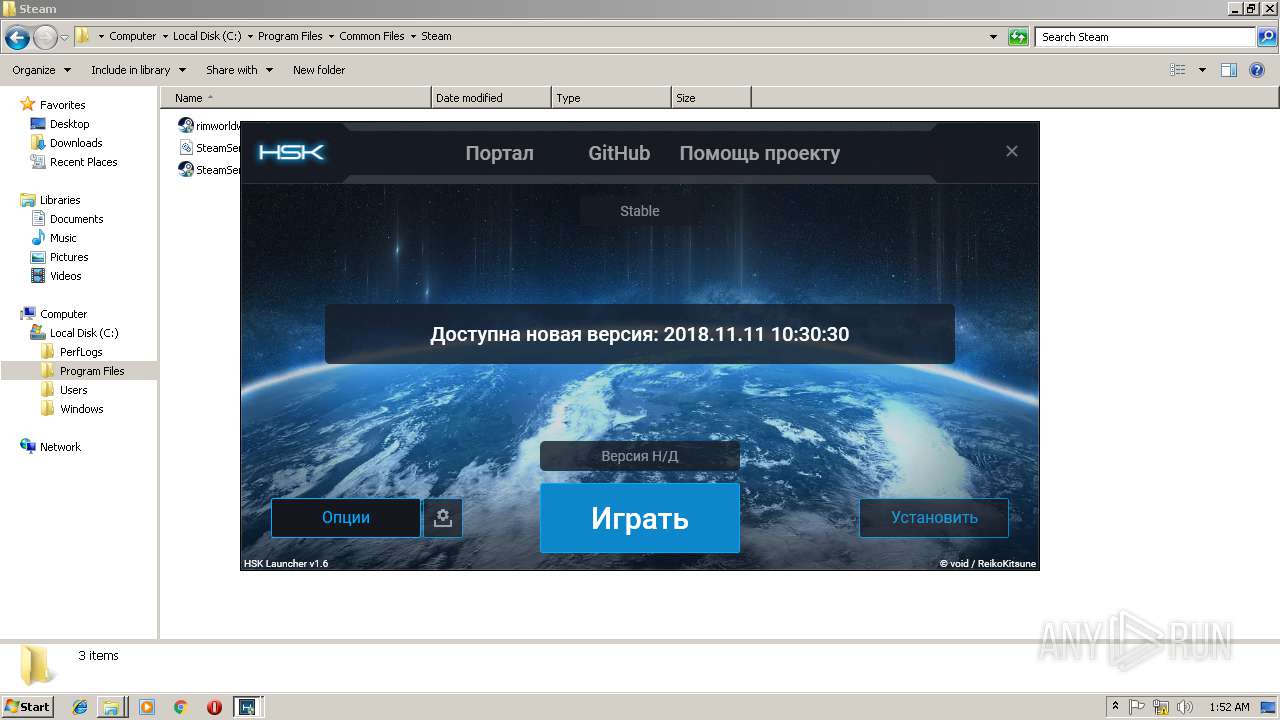1280x720 pixels.
Task: Select Network in navigation pane
Action: click(60, 447)
